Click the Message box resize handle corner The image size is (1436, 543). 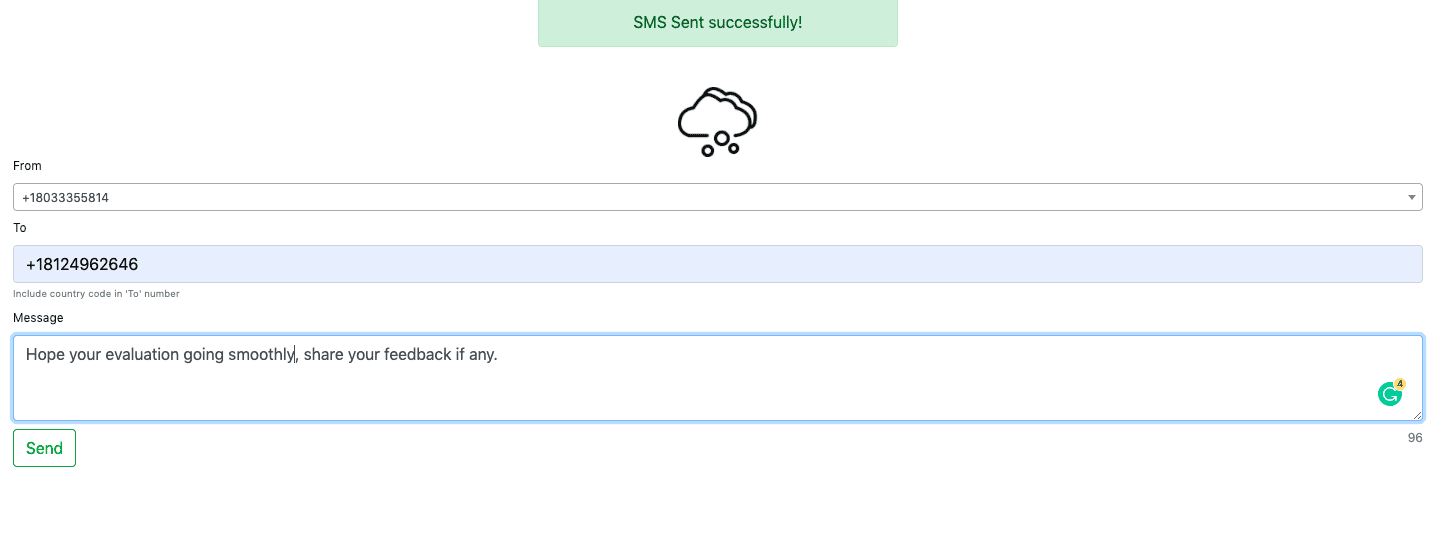[1417, 415]
